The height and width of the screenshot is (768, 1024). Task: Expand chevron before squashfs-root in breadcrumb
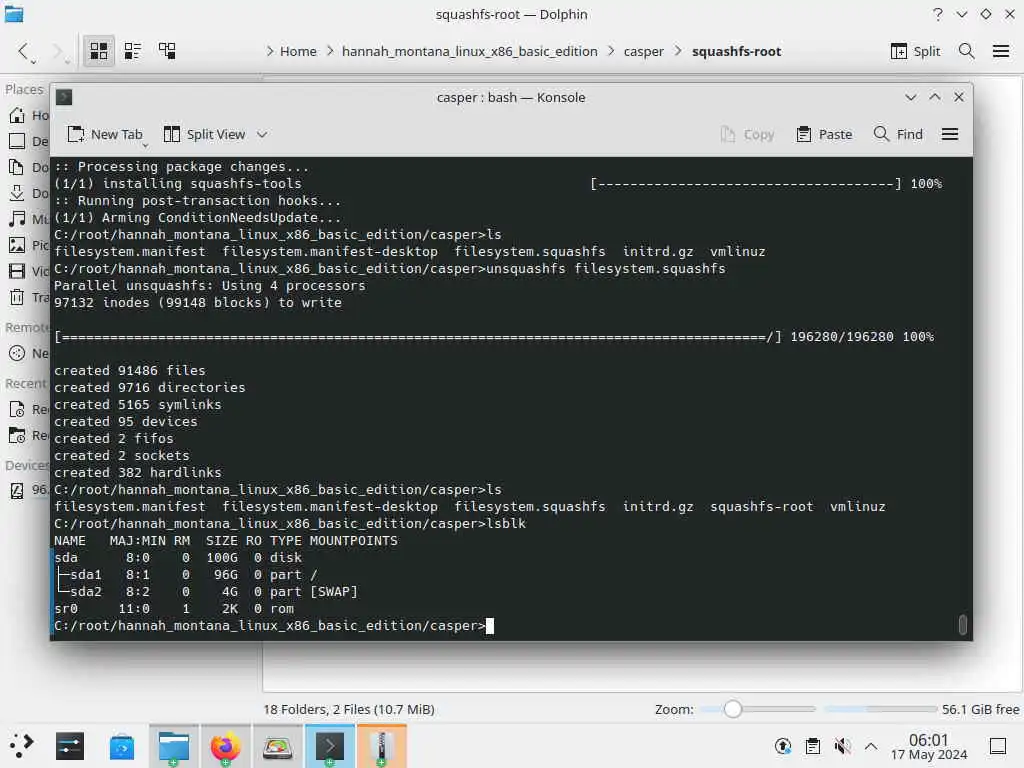tap(678, 52)
